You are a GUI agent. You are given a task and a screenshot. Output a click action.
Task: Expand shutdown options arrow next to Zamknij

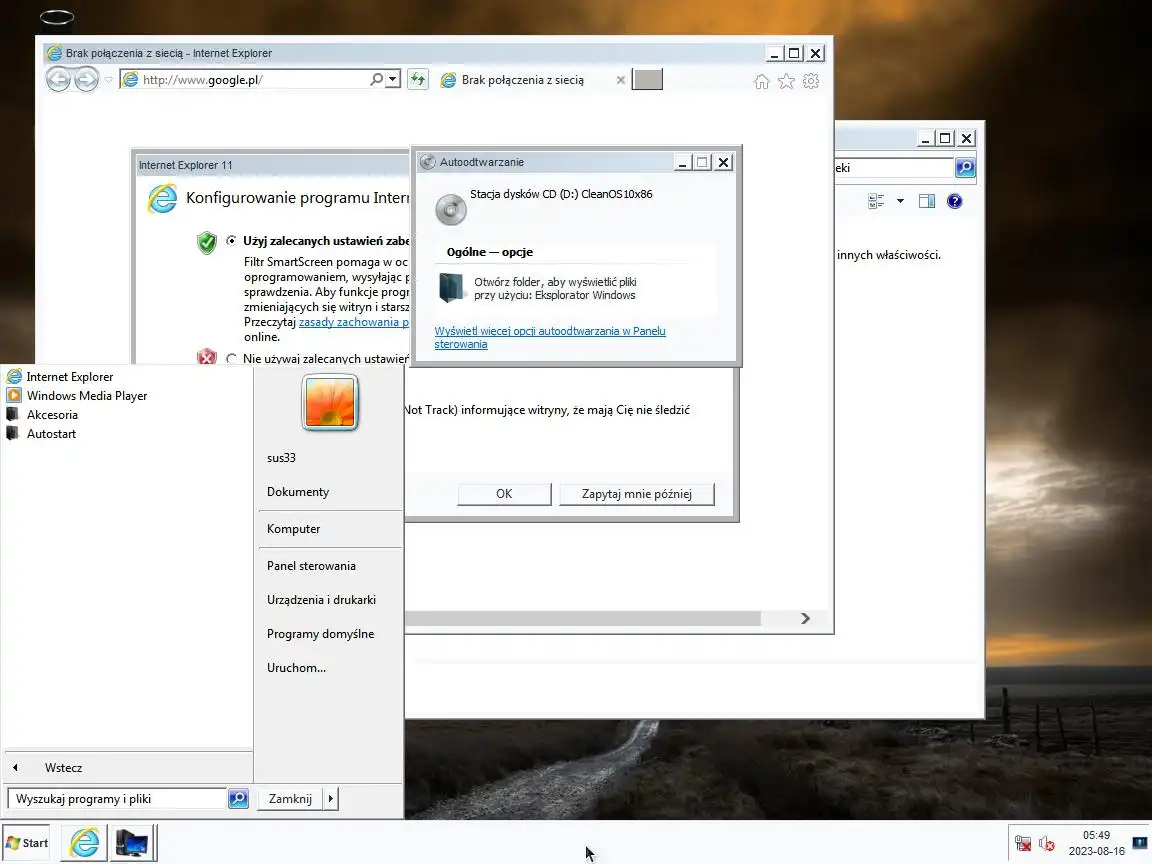pos(331,799)
